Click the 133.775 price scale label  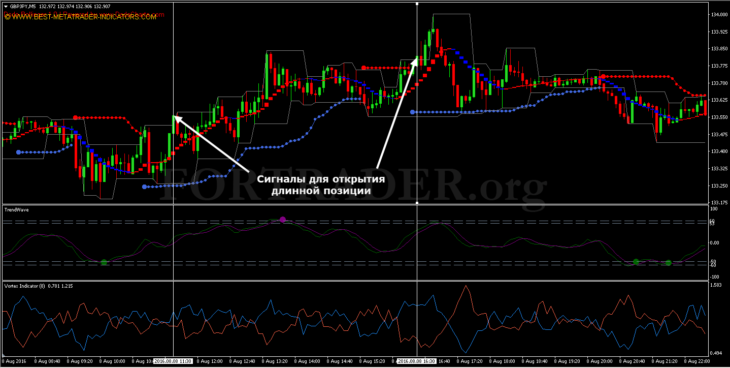pyautogui.click(x=718, y=66)
